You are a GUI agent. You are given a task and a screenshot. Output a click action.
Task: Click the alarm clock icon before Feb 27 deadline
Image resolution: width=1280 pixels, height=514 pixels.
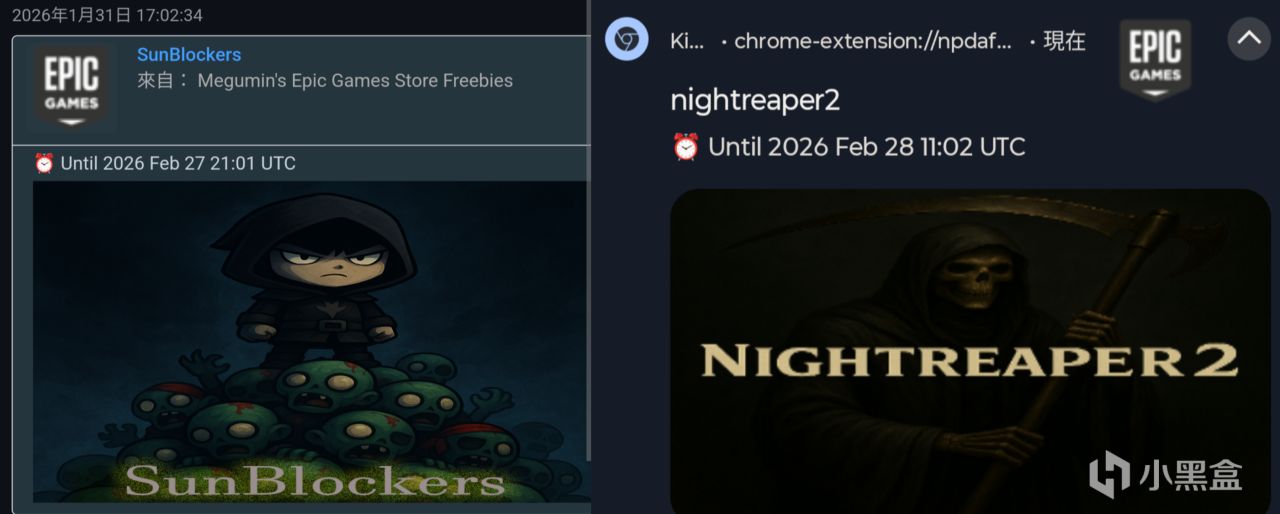44,163
